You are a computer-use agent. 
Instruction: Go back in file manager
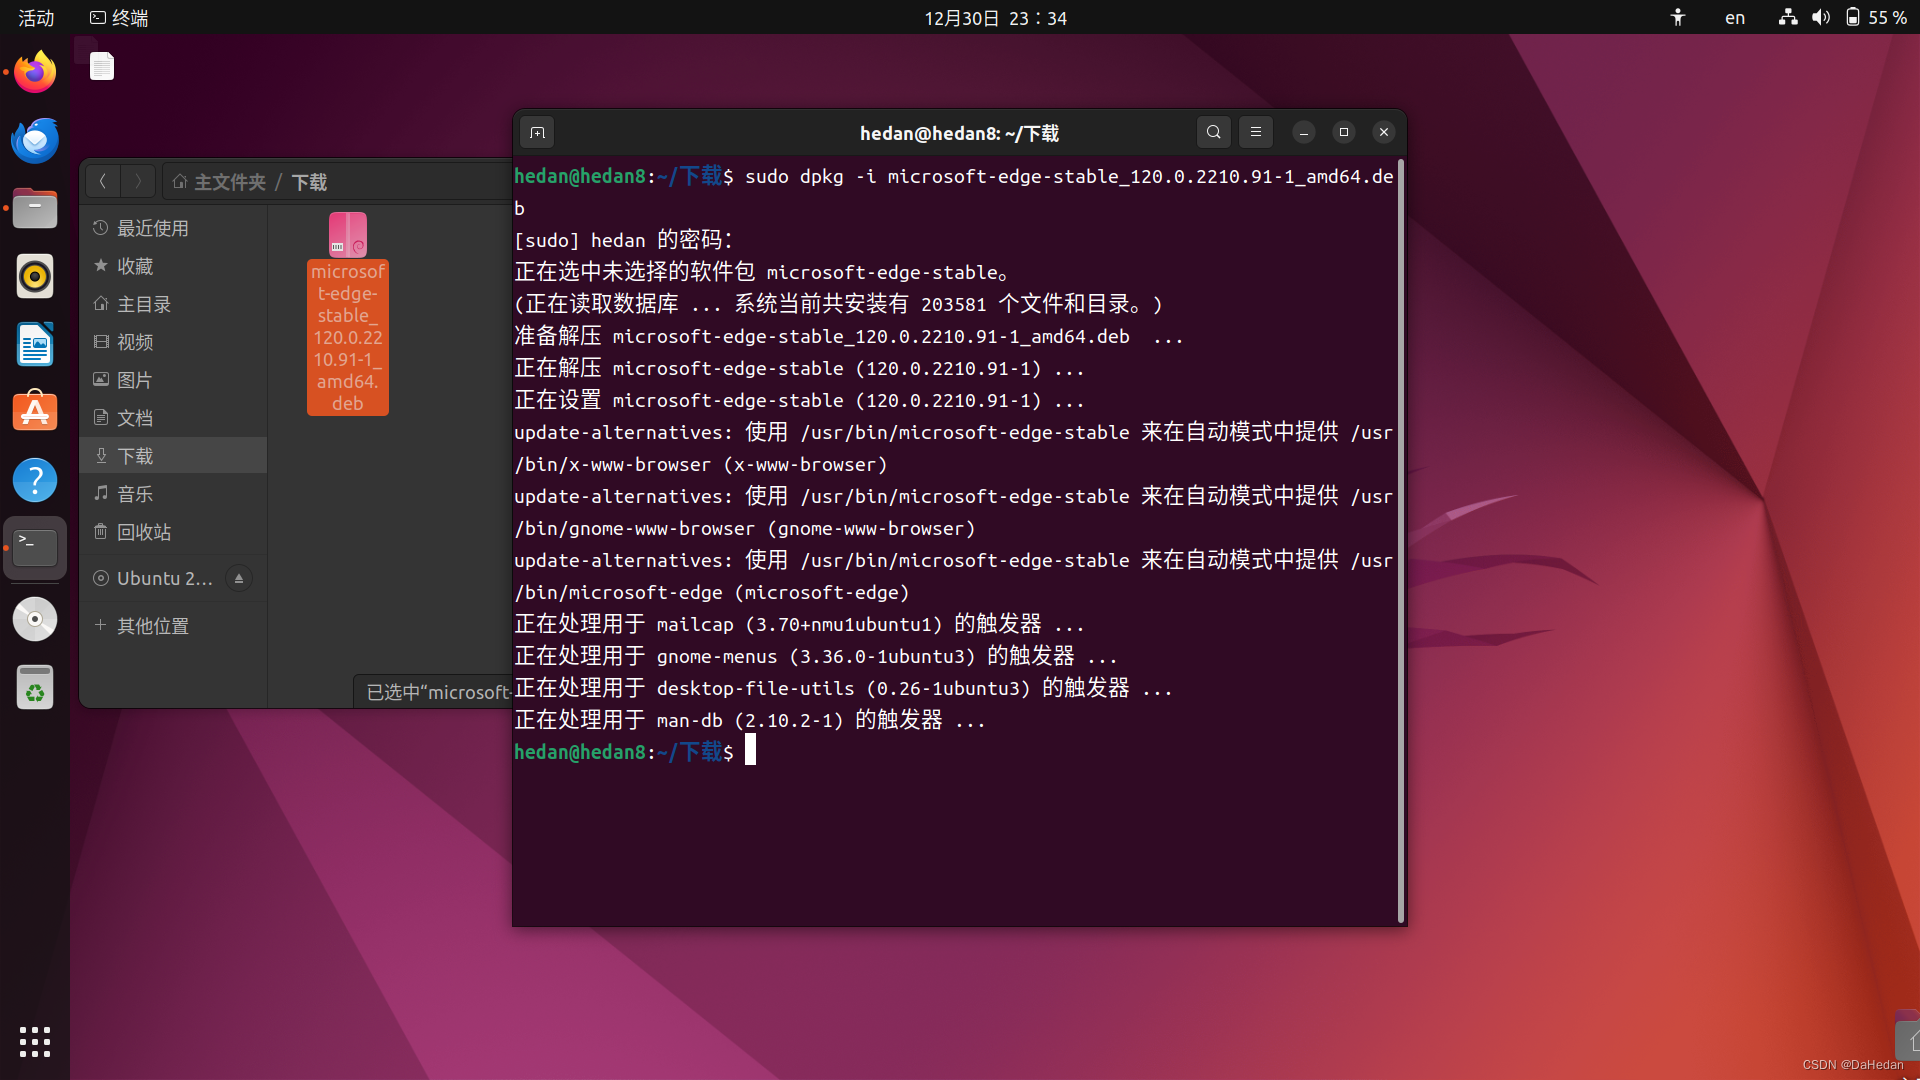pyautogui.click(x=103, y=181)
